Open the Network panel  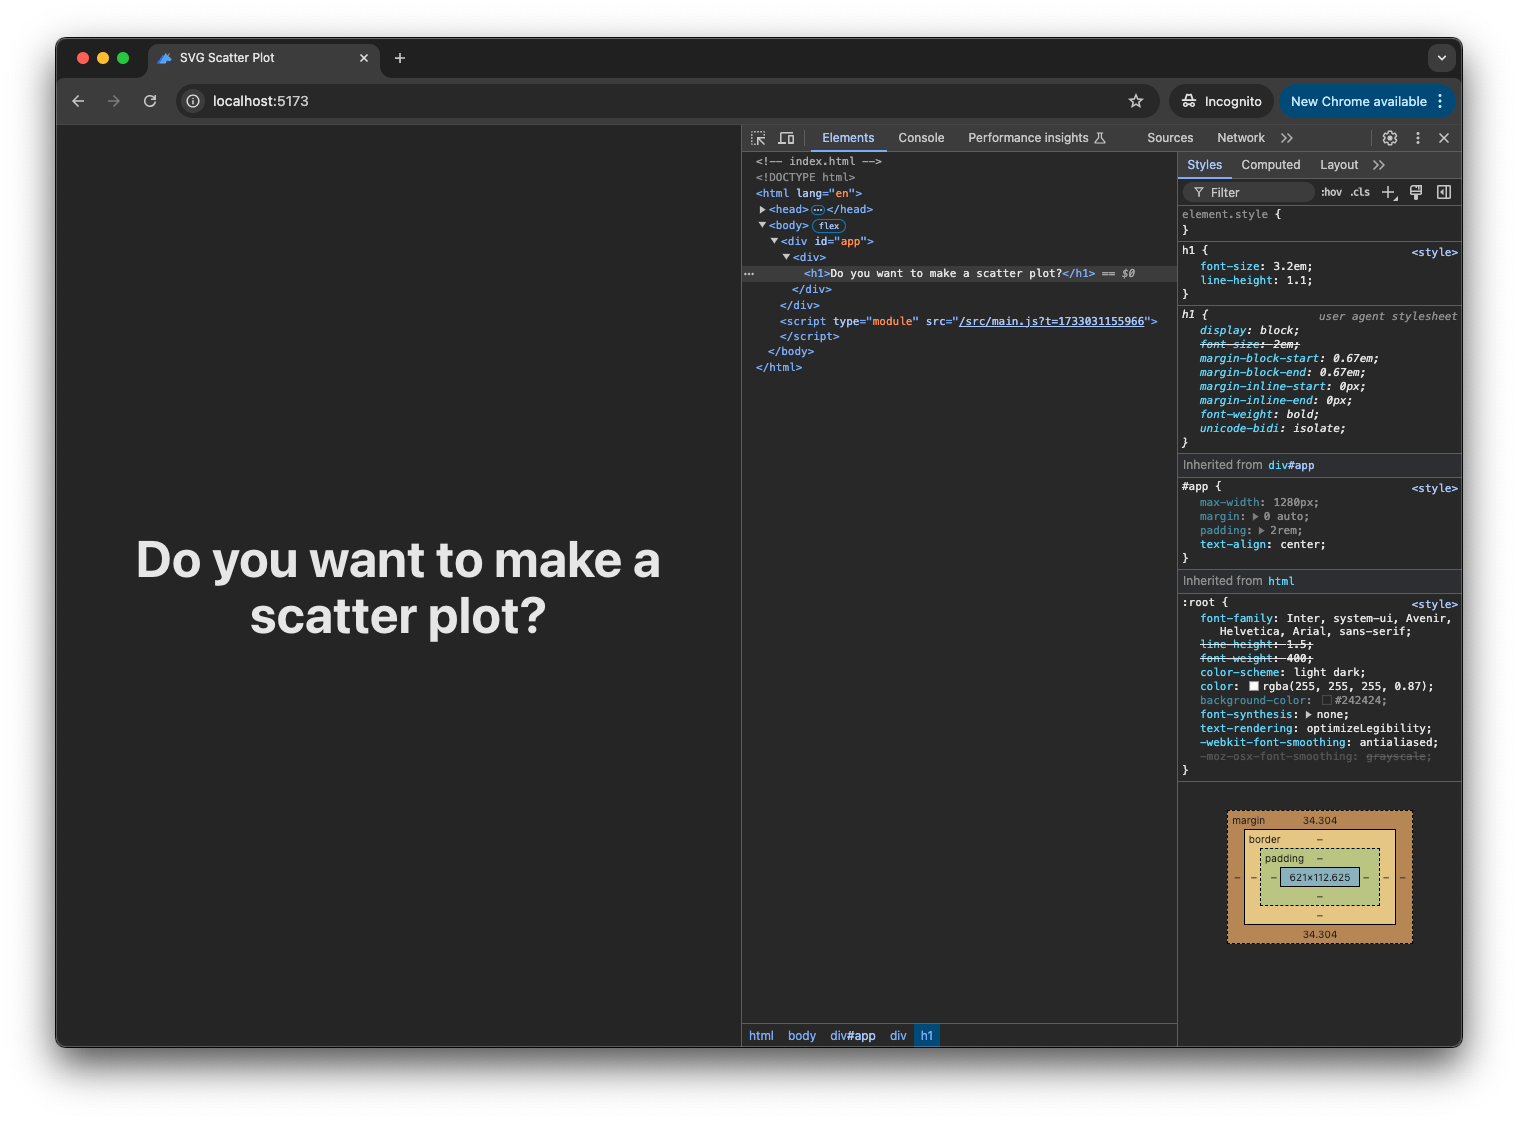[x=1241, y=138]
